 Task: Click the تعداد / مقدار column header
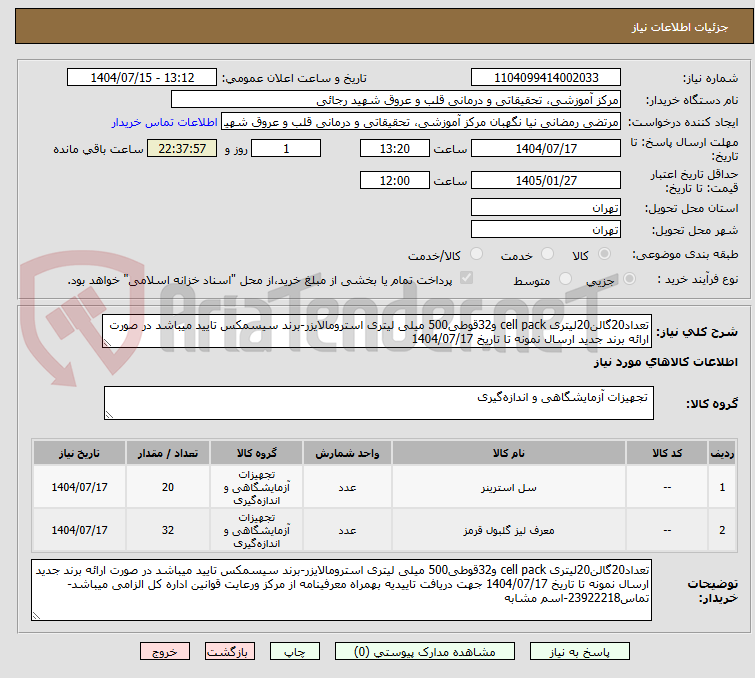click(168, 453)
